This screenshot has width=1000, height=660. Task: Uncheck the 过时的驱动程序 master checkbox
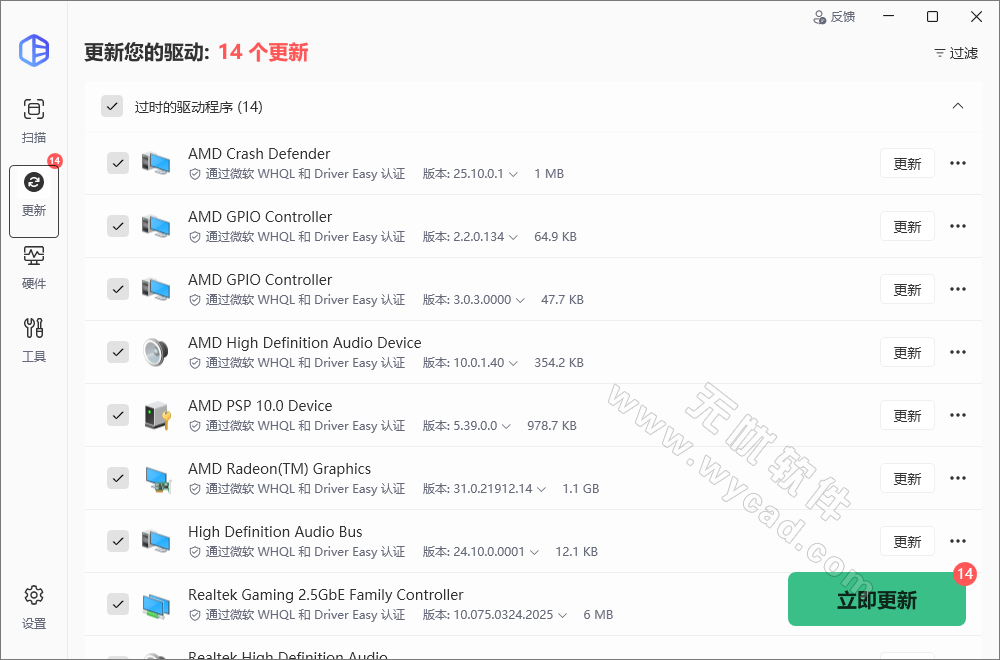(112, 106)
